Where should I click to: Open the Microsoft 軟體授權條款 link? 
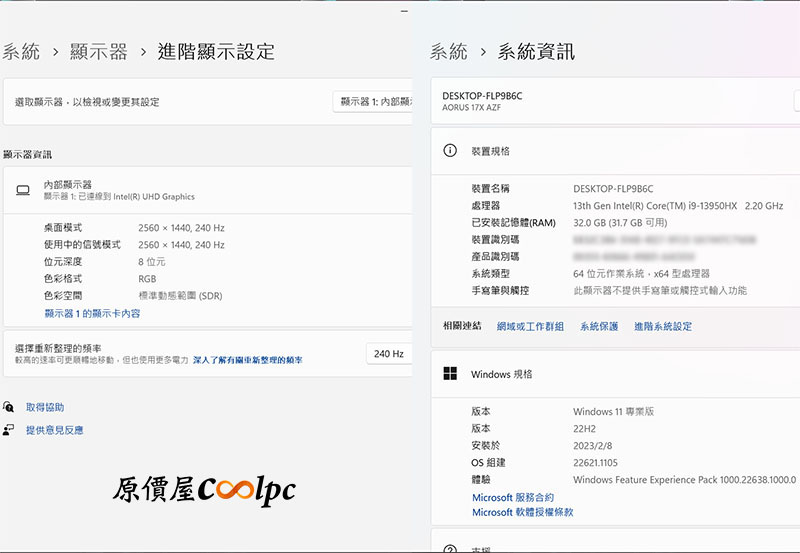pyautogui.click(x=522, y=512)
